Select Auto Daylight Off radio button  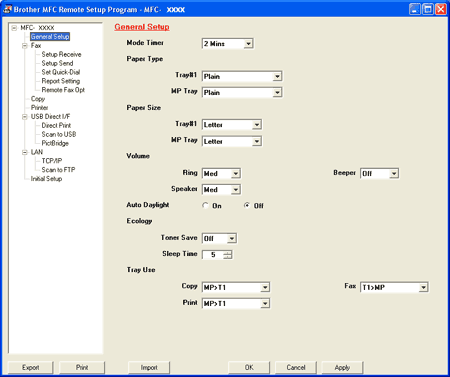coord(247,205)
